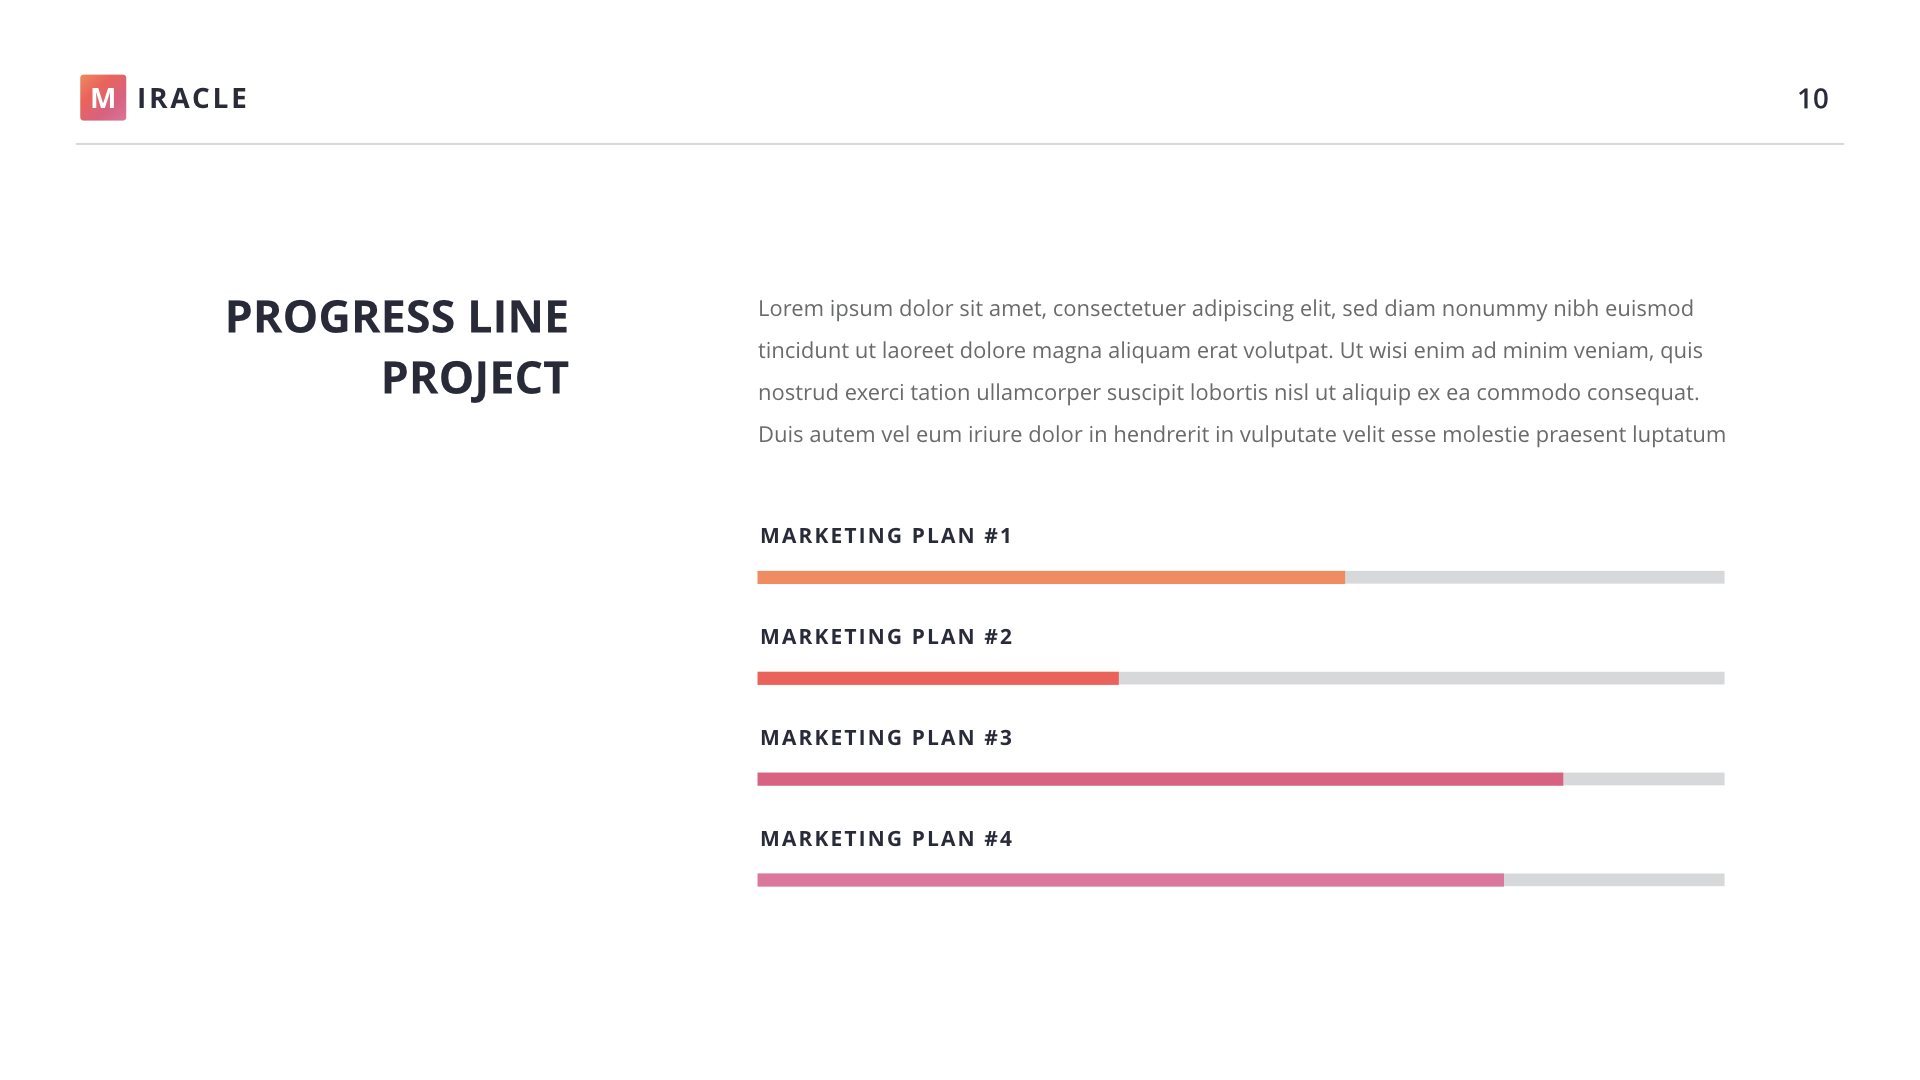Select the PROGRESS LINE heading line

click(397, 317)
